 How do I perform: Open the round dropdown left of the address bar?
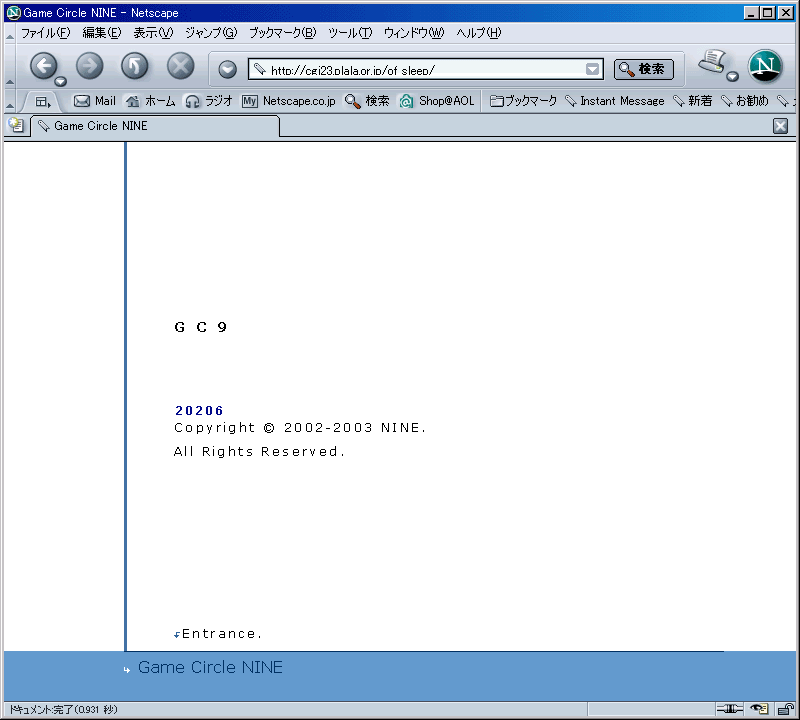[x=227, y=69]
